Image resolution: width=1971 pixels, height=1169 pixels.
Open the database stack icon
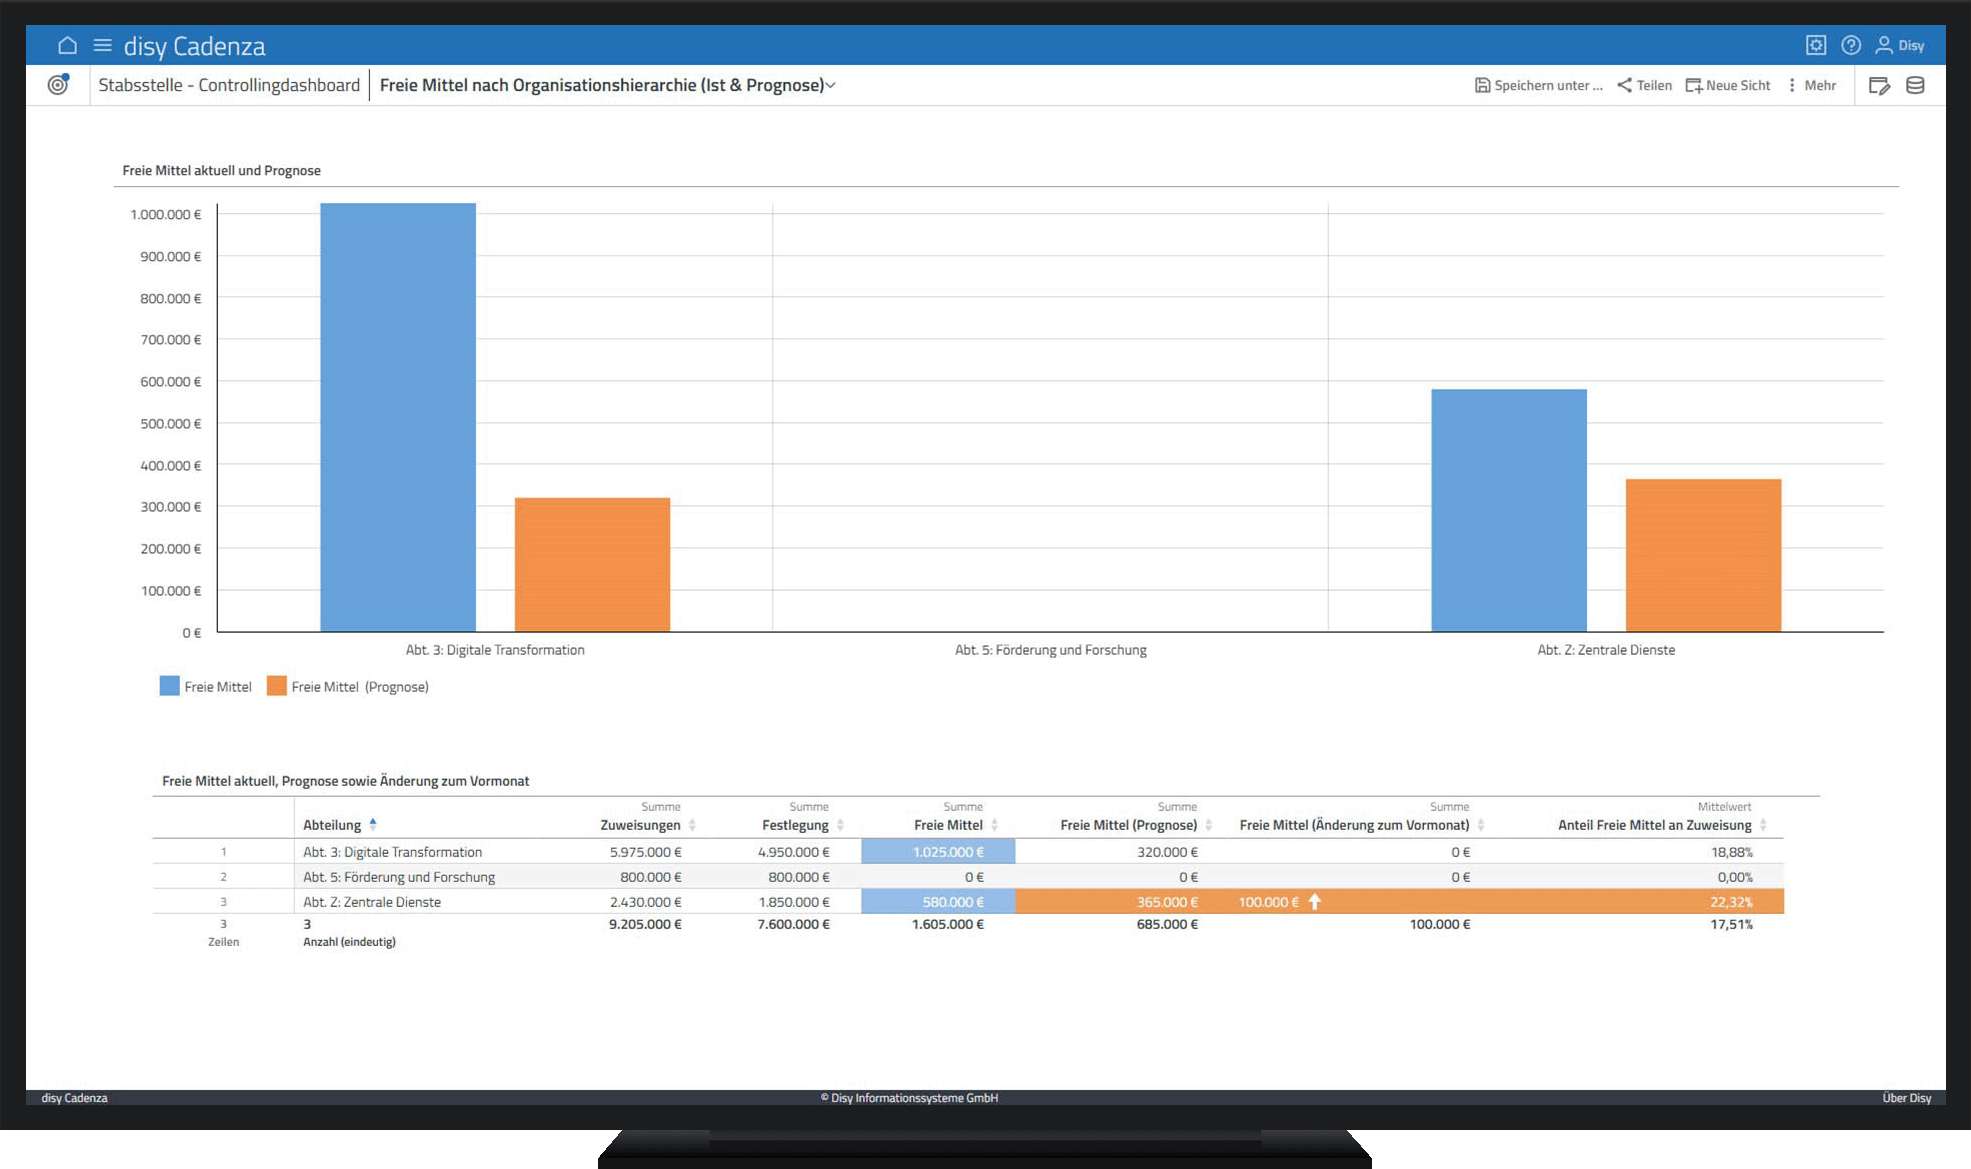1915,86
